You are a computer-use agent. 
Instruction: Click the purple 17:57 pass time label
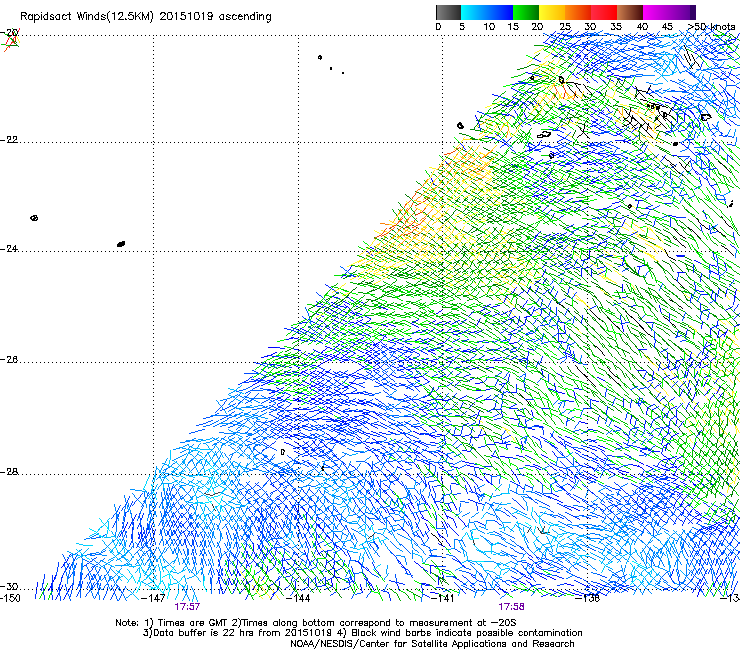187,607
